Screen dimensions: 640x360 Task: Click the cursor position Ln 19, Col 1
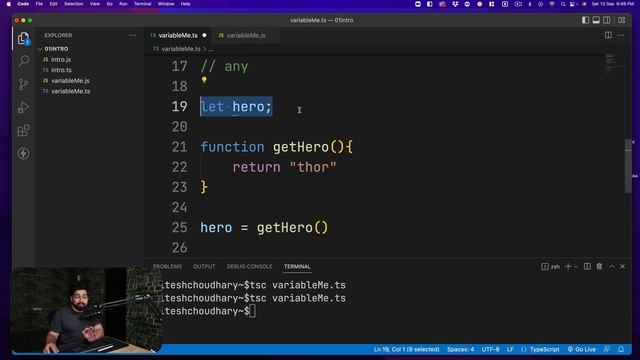coord(407,349)
